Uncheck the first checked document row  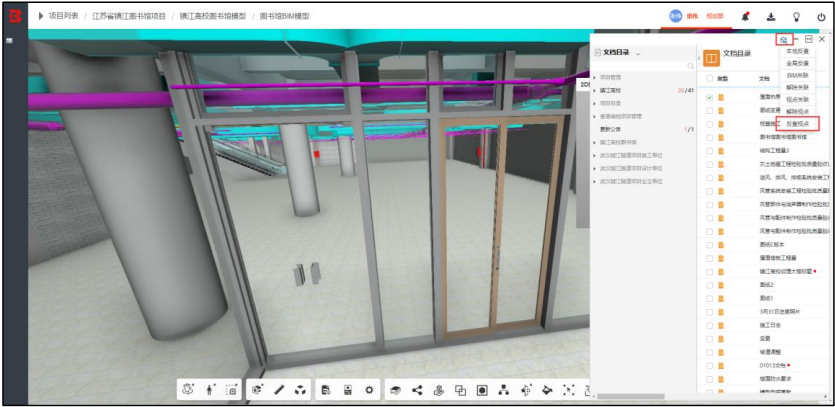coord(709,97)
